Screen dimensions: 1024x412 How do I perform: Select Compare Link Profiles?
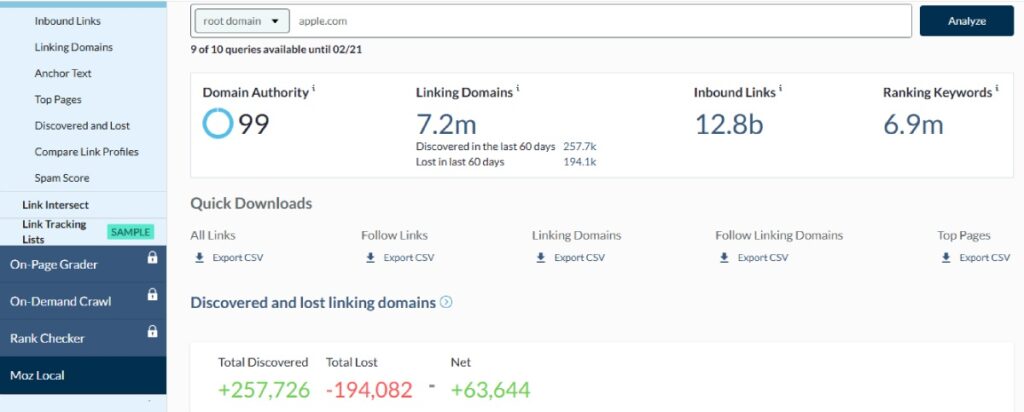(87, 151)
